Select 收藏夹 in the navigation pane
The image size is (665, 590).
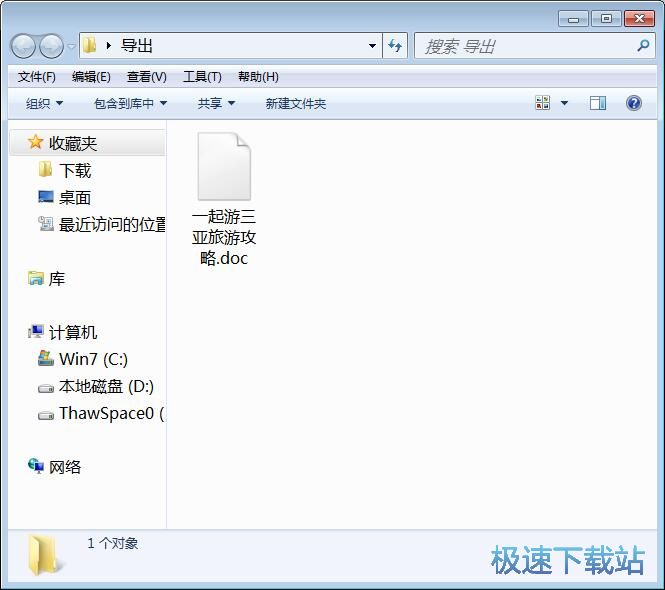pos(87,143)
